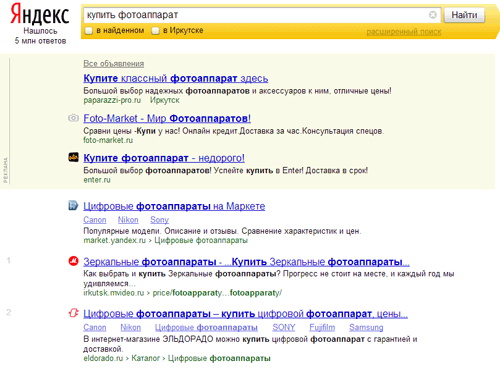Click the enter.ru green URL
Screen dimensions: 500x369
(x=97, y=180)
